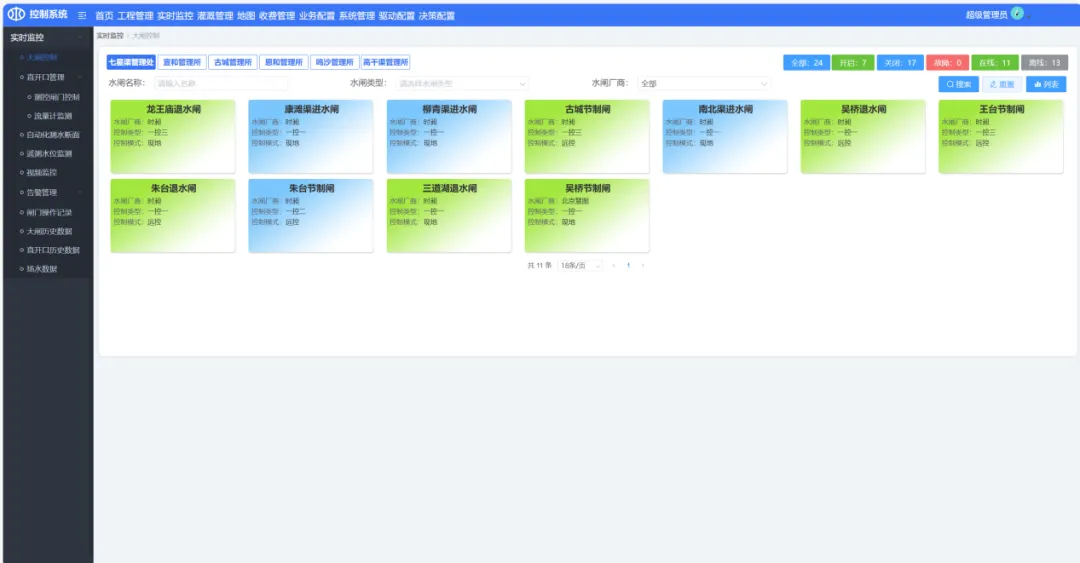Open 闸门操作记录 in the sidebar
1080x563 pixels.
point(49,212)
